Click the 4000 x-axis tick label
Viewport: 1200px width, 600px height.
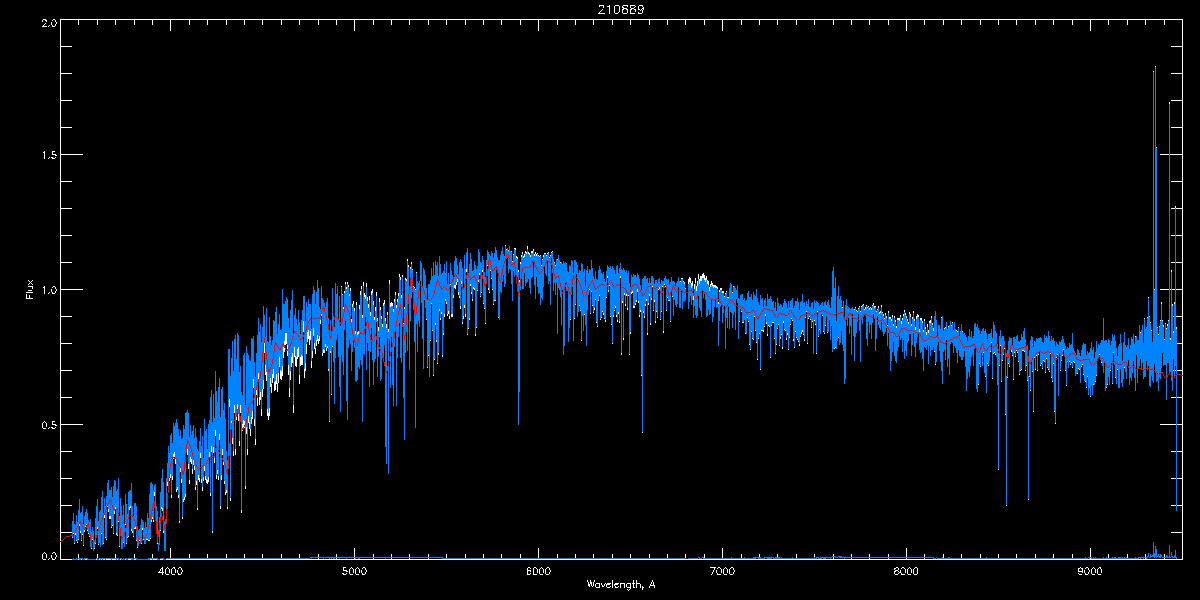(x=170, y=572)
